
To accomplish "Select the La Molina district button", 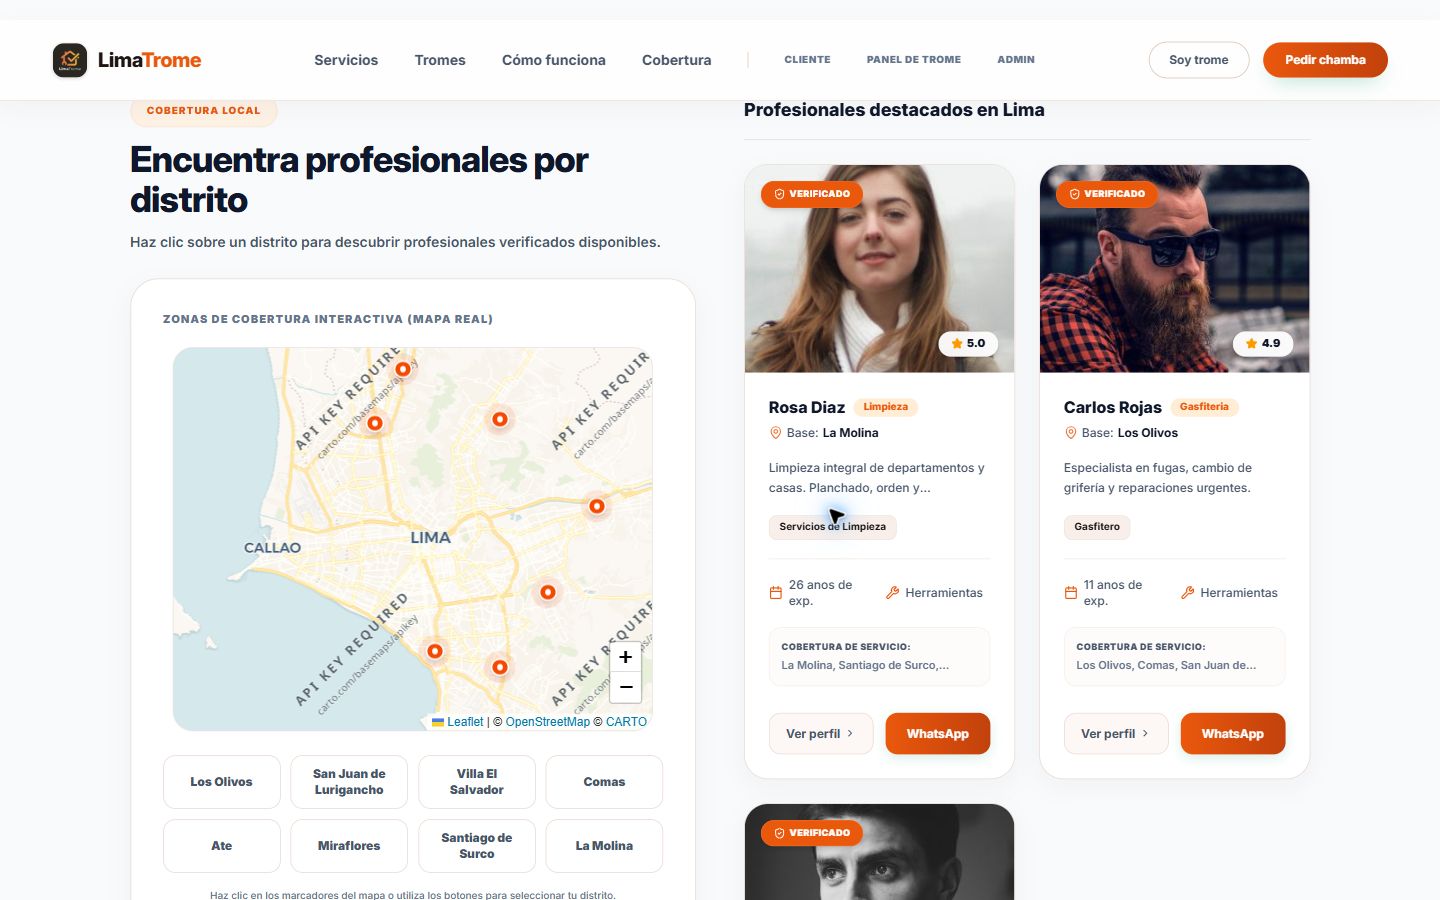I will (604, 846).
